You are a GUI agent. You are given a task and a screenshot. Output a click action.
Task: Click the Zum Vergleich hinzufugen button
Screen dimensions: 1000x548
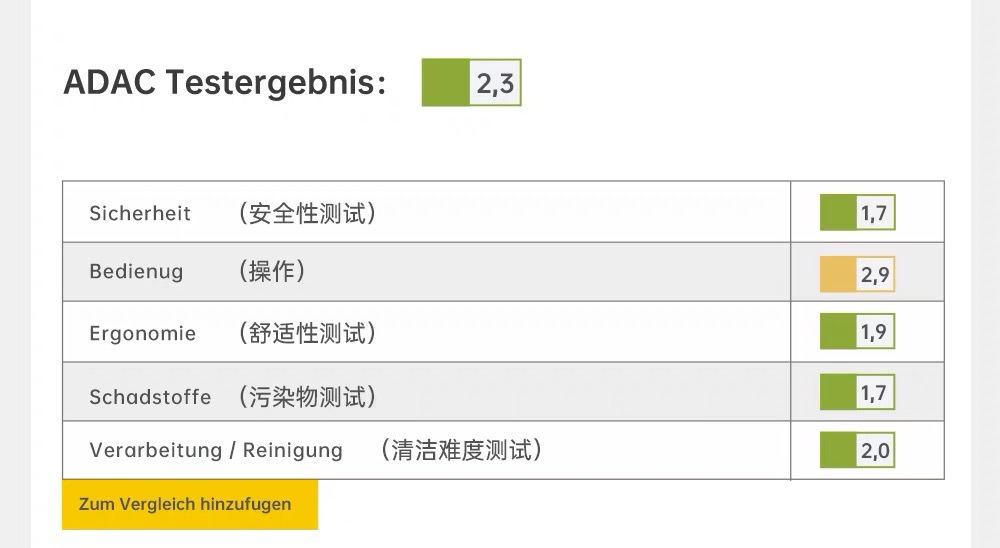pos(189,504)
